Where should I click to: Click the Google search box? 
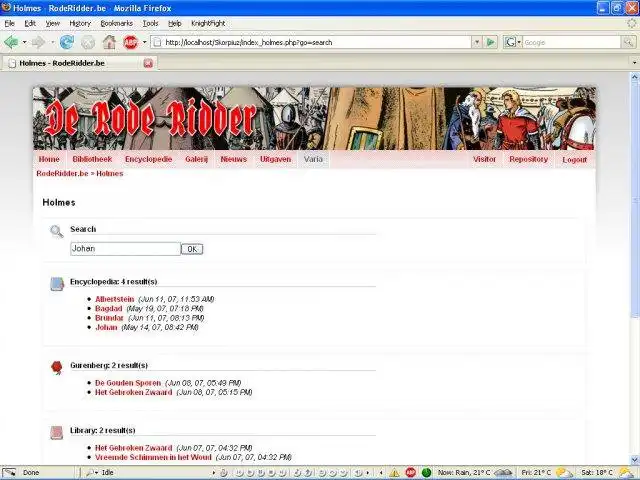(x=571, y=42)
